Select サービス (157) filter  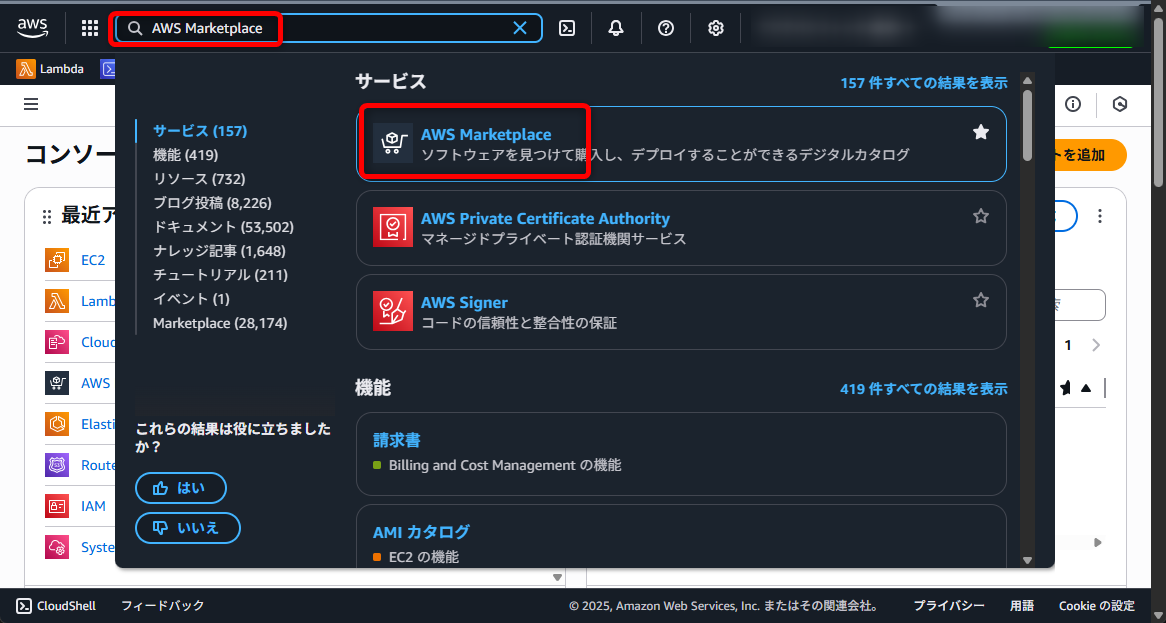pos(200,131)
